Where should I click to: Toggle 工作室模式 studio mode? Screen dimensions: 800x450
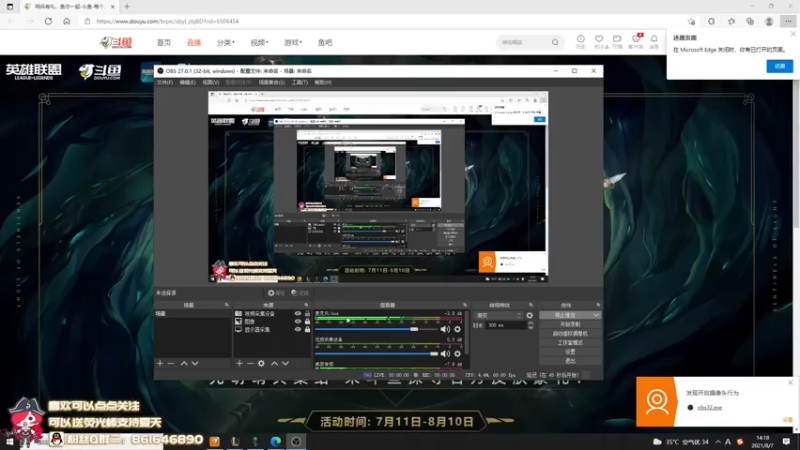pos(570,342)
